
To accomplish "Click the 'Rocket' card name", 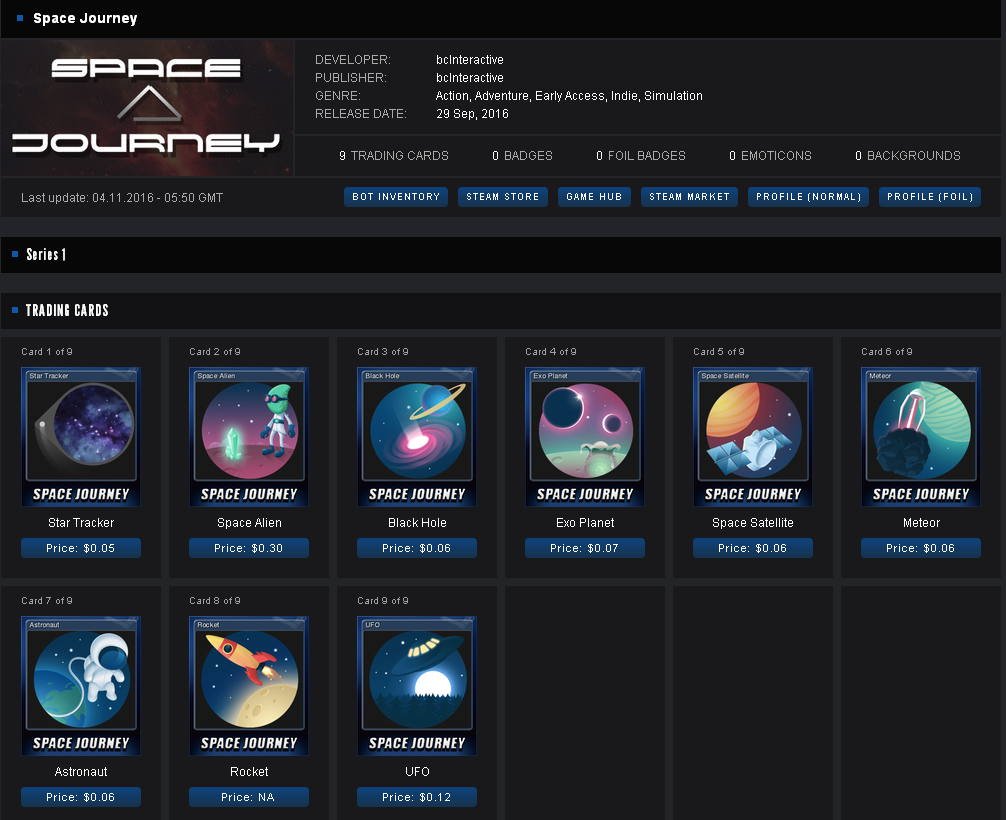I will click(249, 772).
